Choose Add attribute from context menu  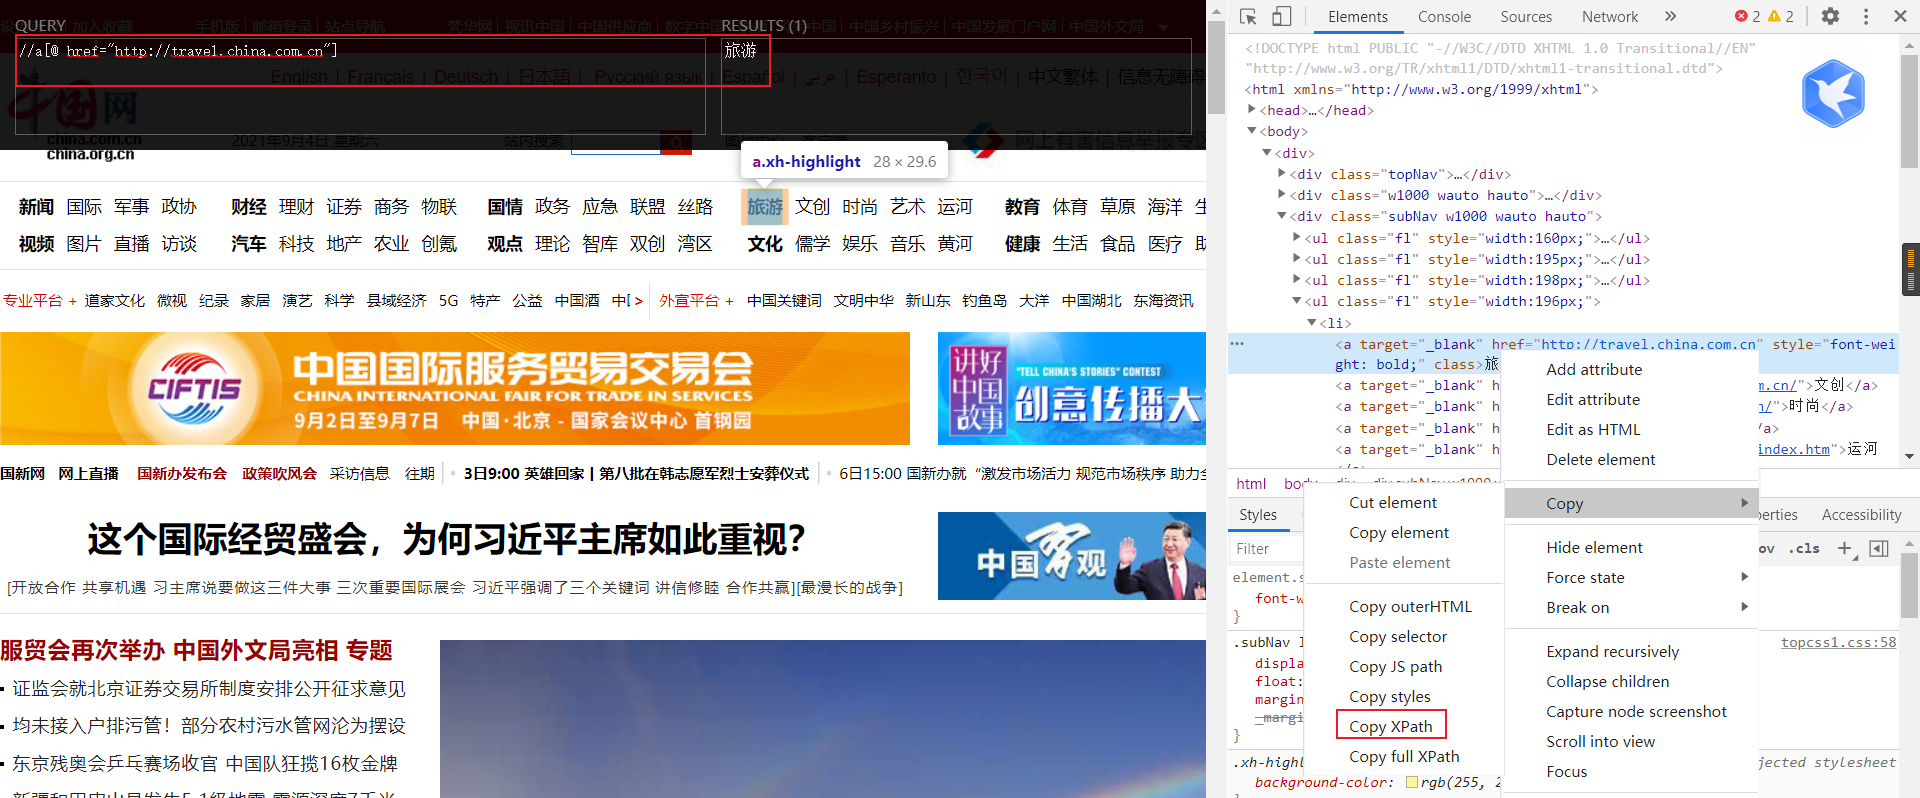(1594, 369)
